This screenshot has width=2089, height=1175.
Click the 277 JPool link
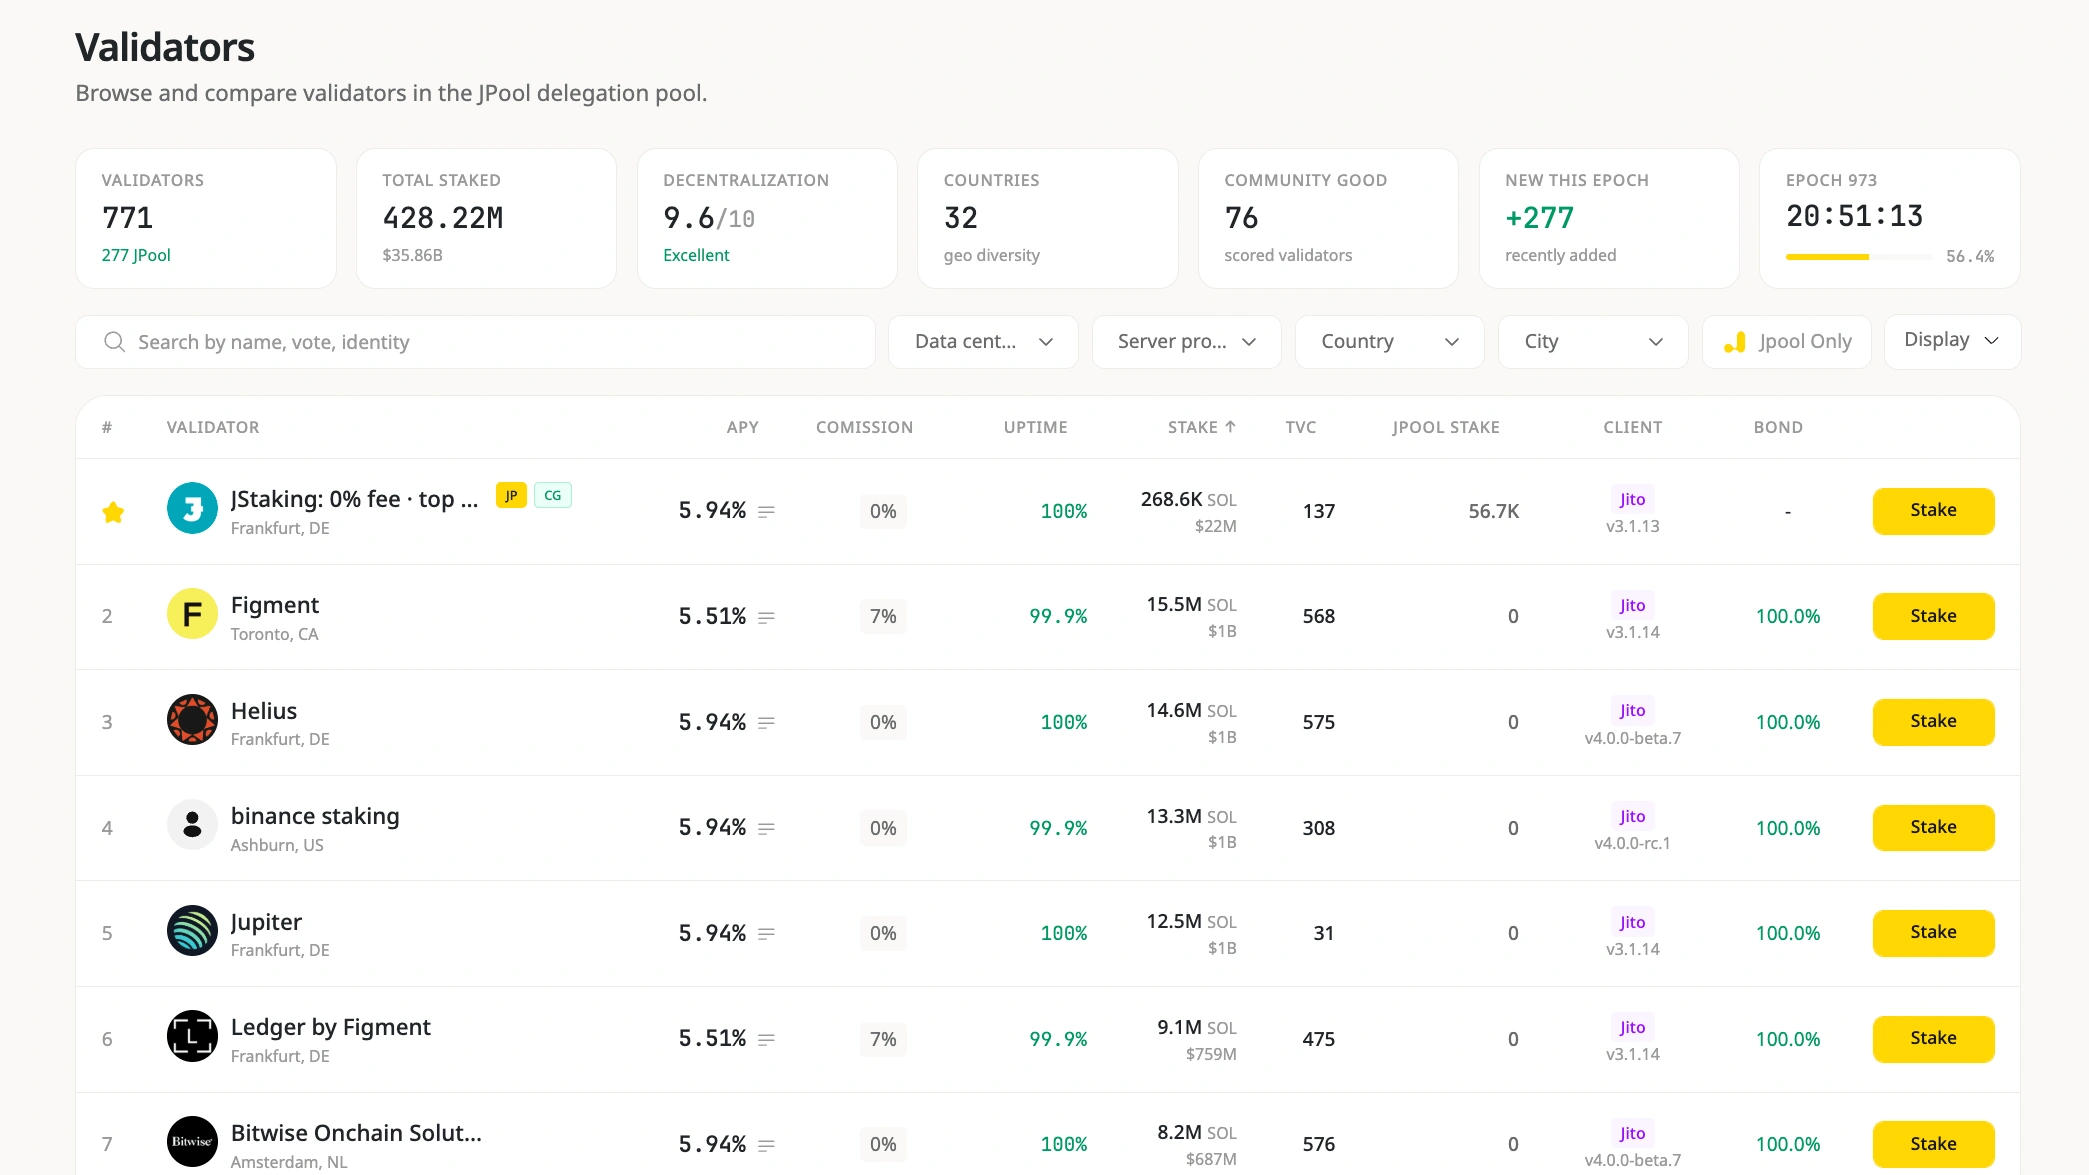136,255
